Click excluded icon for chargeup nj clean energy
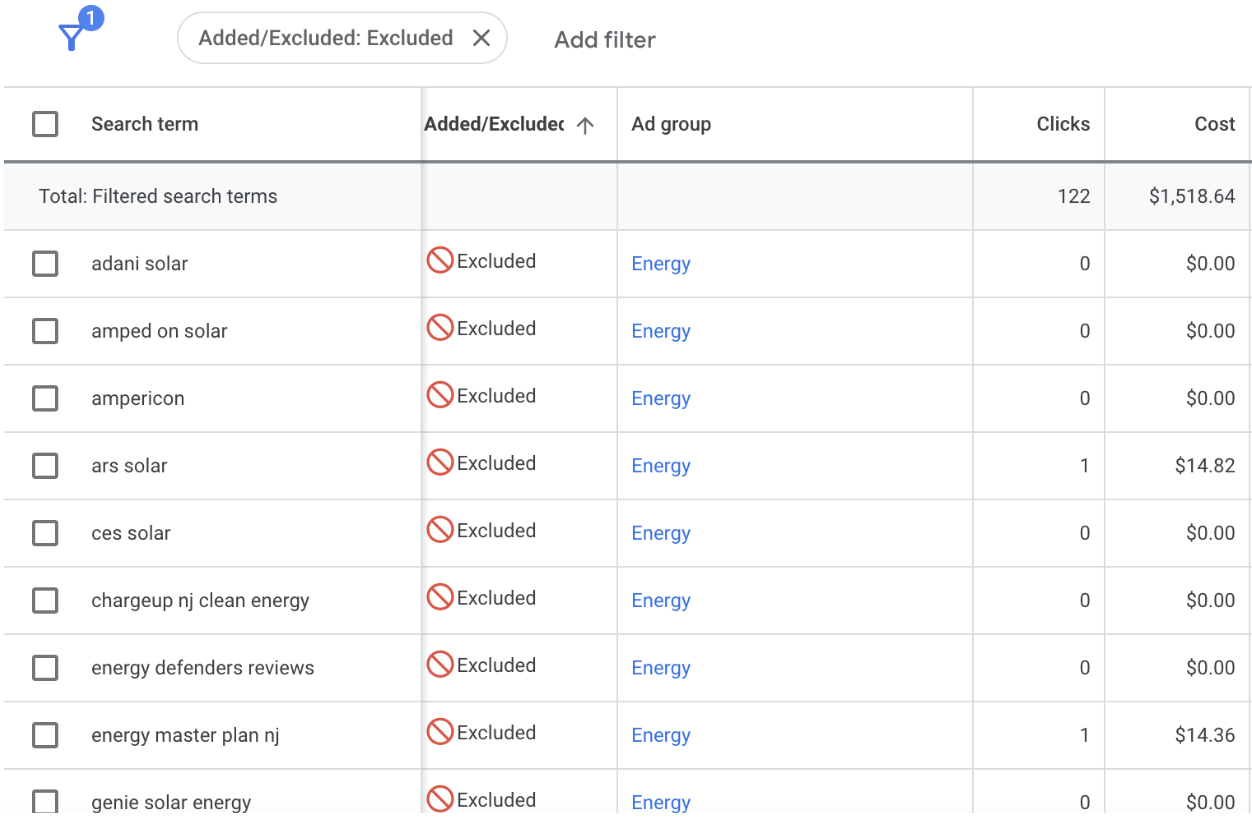The height and width of the screenshot is (818, 1252). coord(440,598)
